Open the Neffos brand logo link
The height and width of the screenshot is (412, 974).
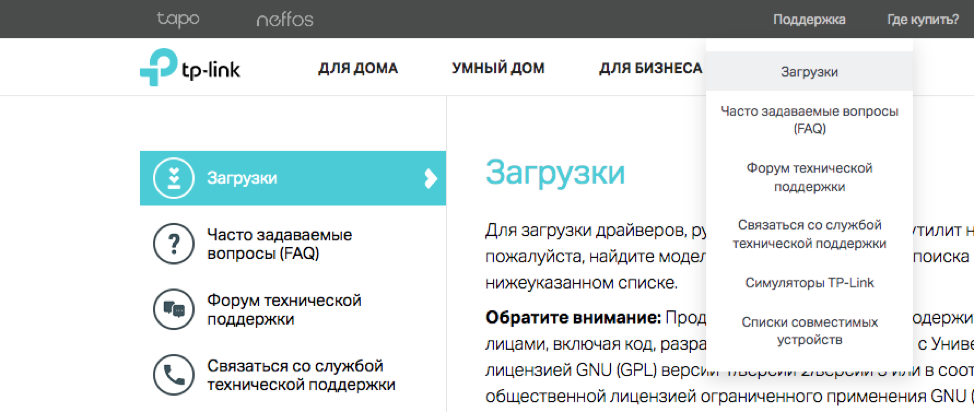click(285, 20)
